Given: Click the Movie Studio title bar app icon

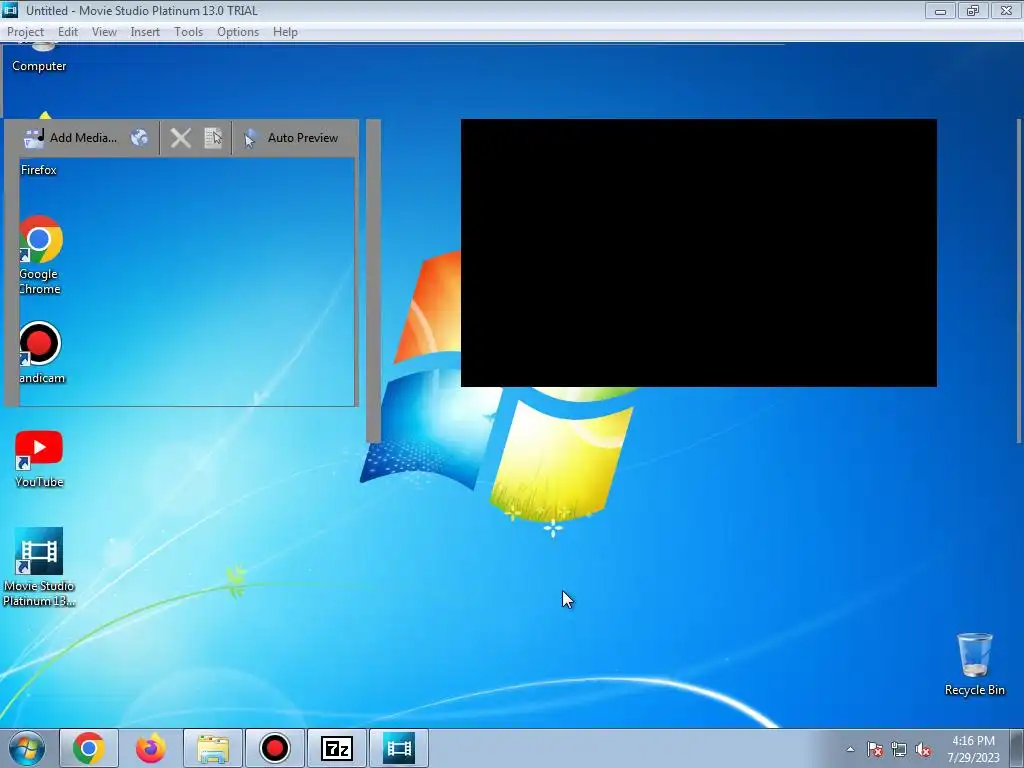Looking at the screenshot, I should [10, 10].
